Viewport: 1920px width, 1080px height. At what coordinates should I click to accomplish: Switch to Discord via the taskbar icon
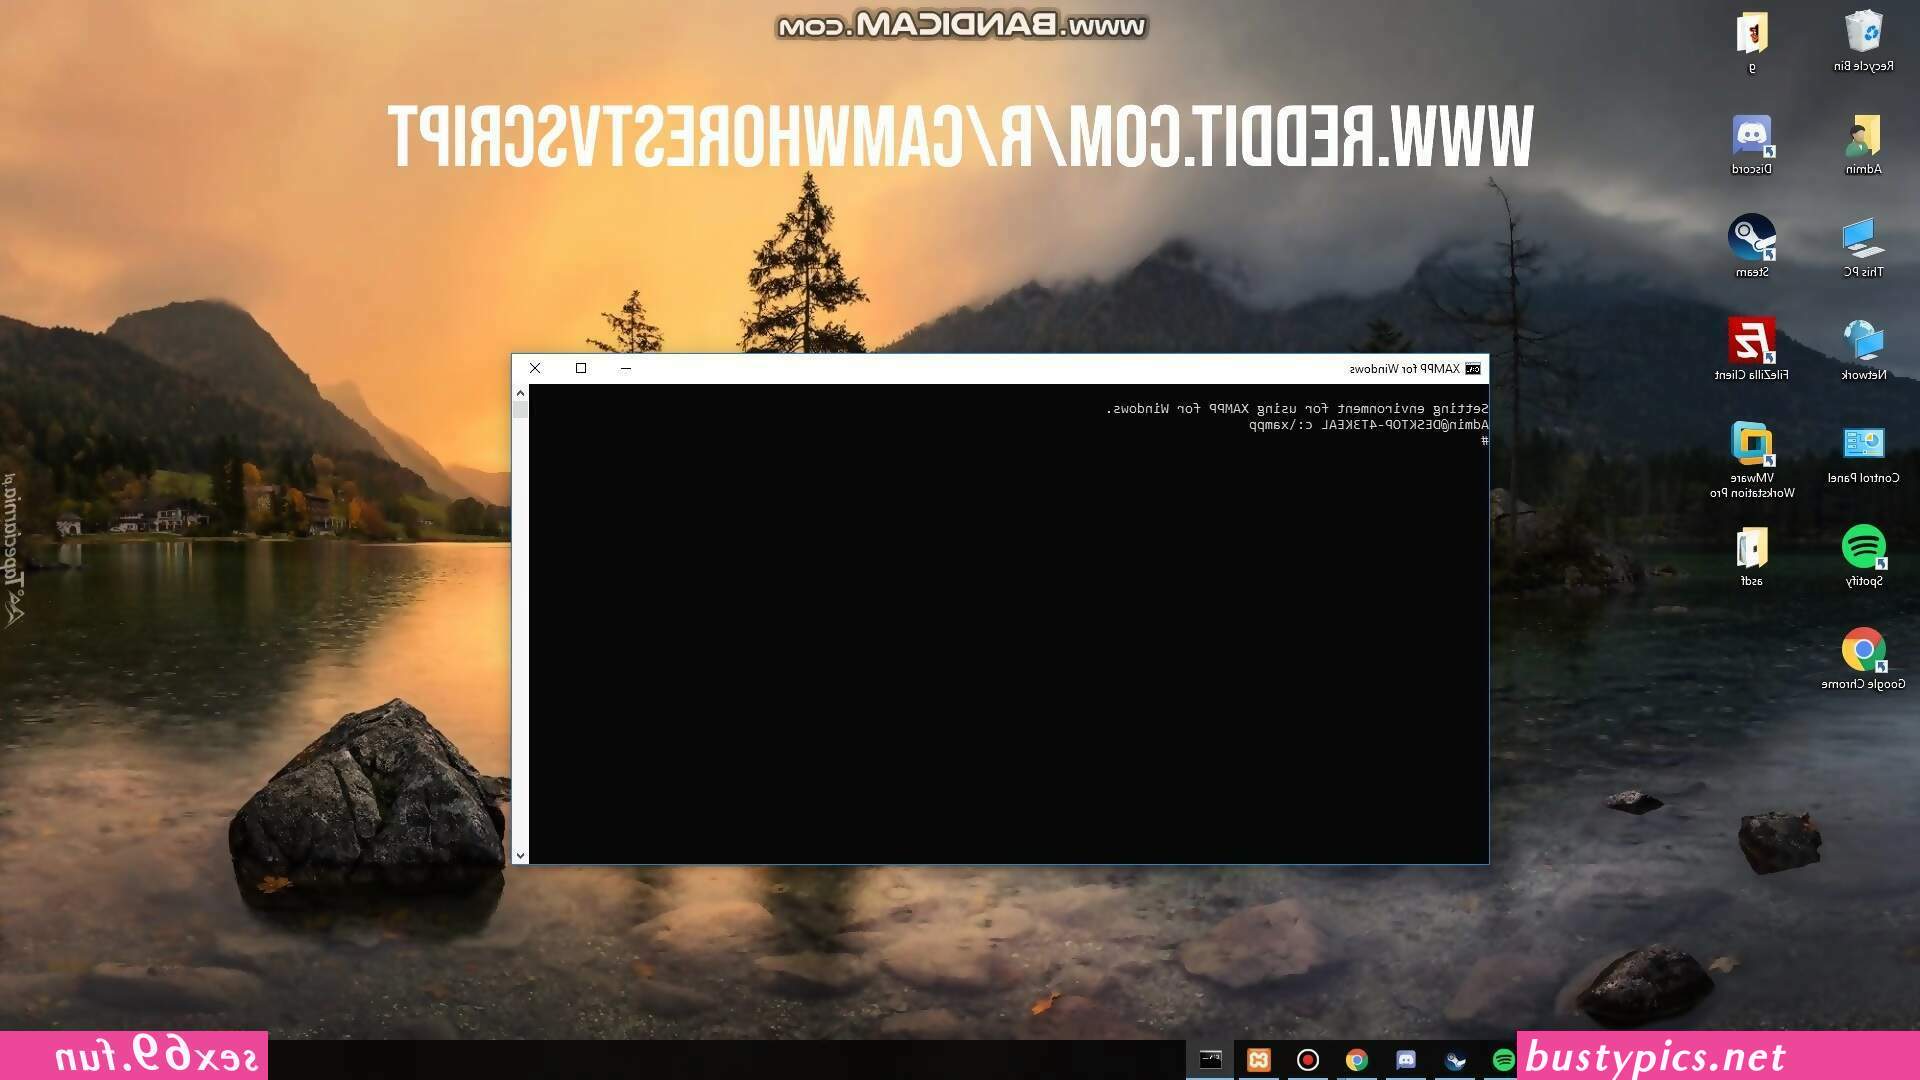point(1406,1060)
